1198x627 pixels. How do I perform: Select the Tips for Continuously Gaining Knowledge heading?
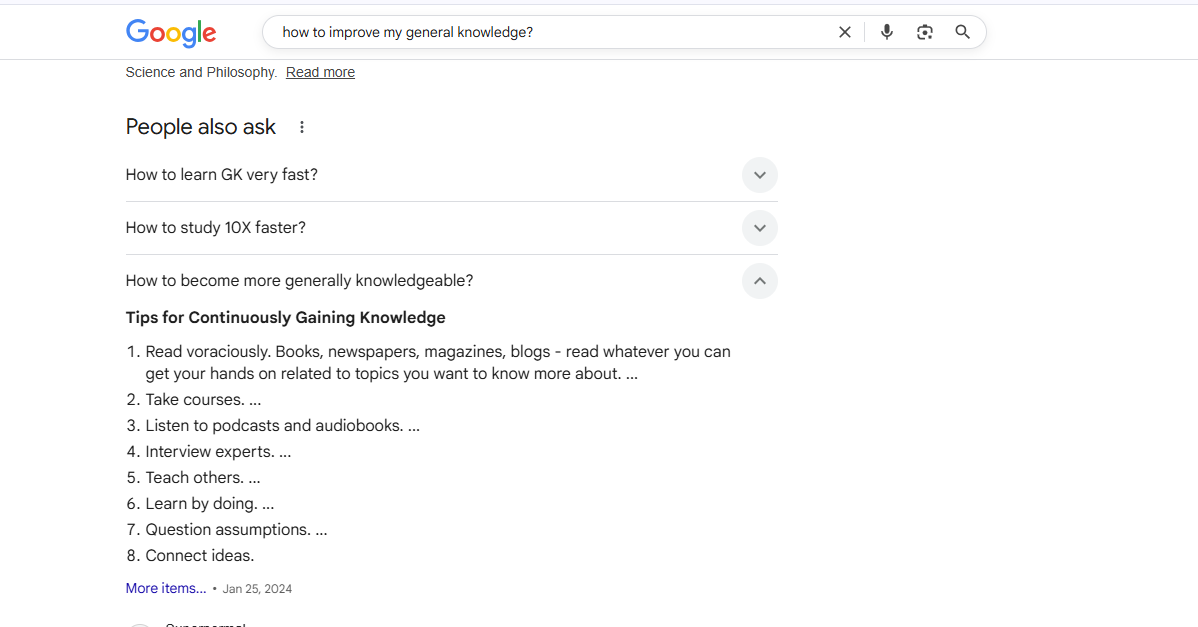pos(286,317)
